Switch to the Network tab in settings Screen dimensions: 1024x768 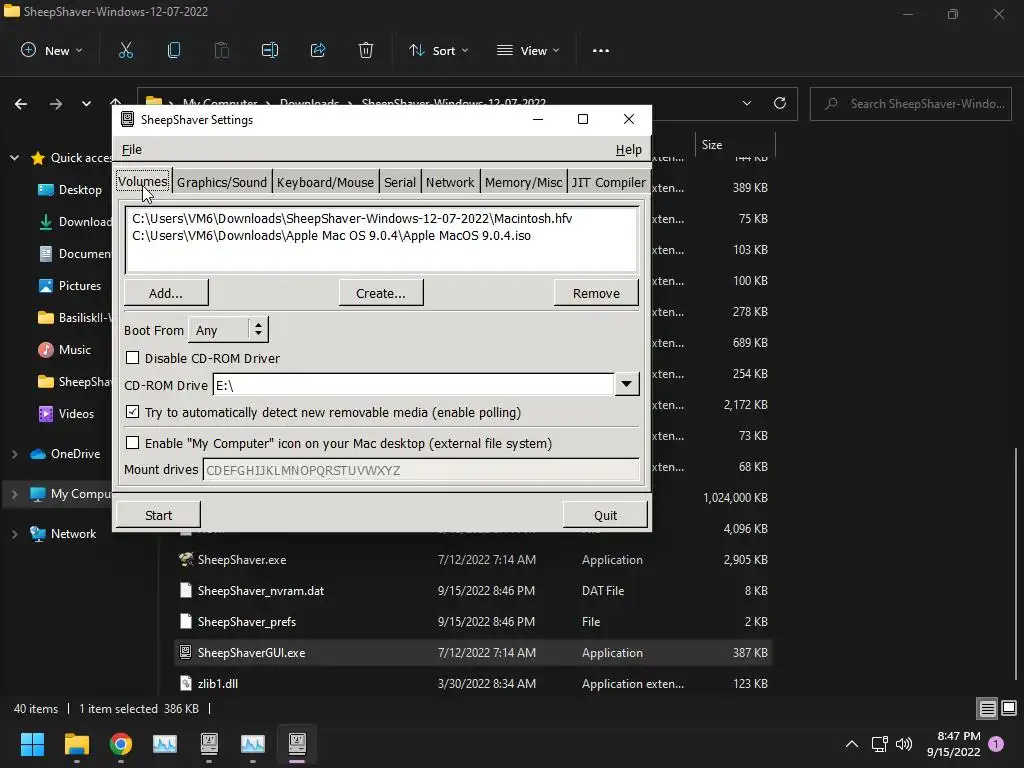coord(450,183)
